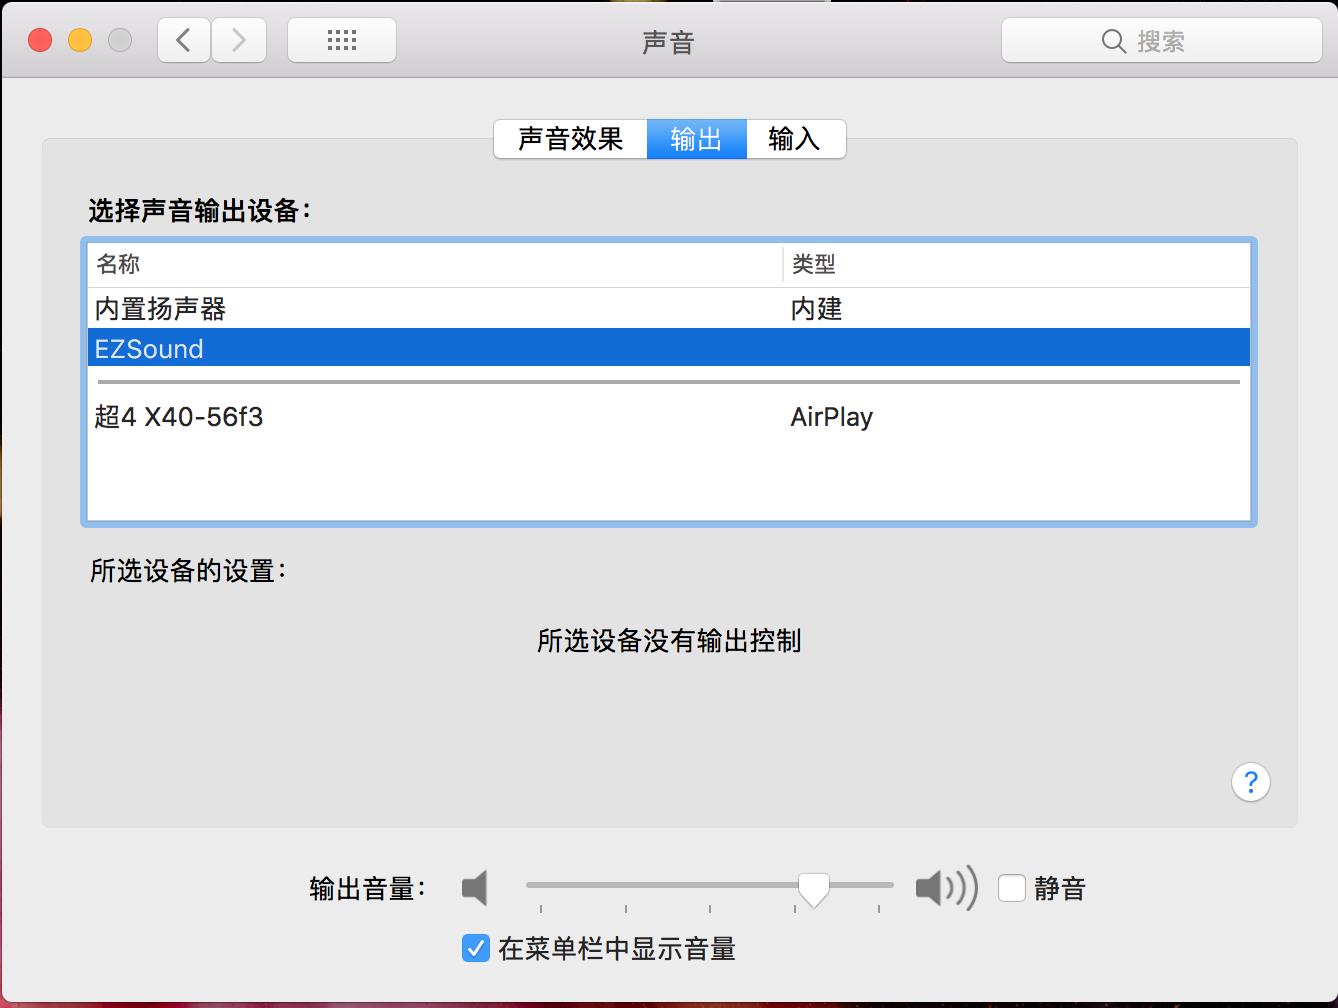Select the 输出 tab
Screen dimensions: 1338x1008
(697, 139)
